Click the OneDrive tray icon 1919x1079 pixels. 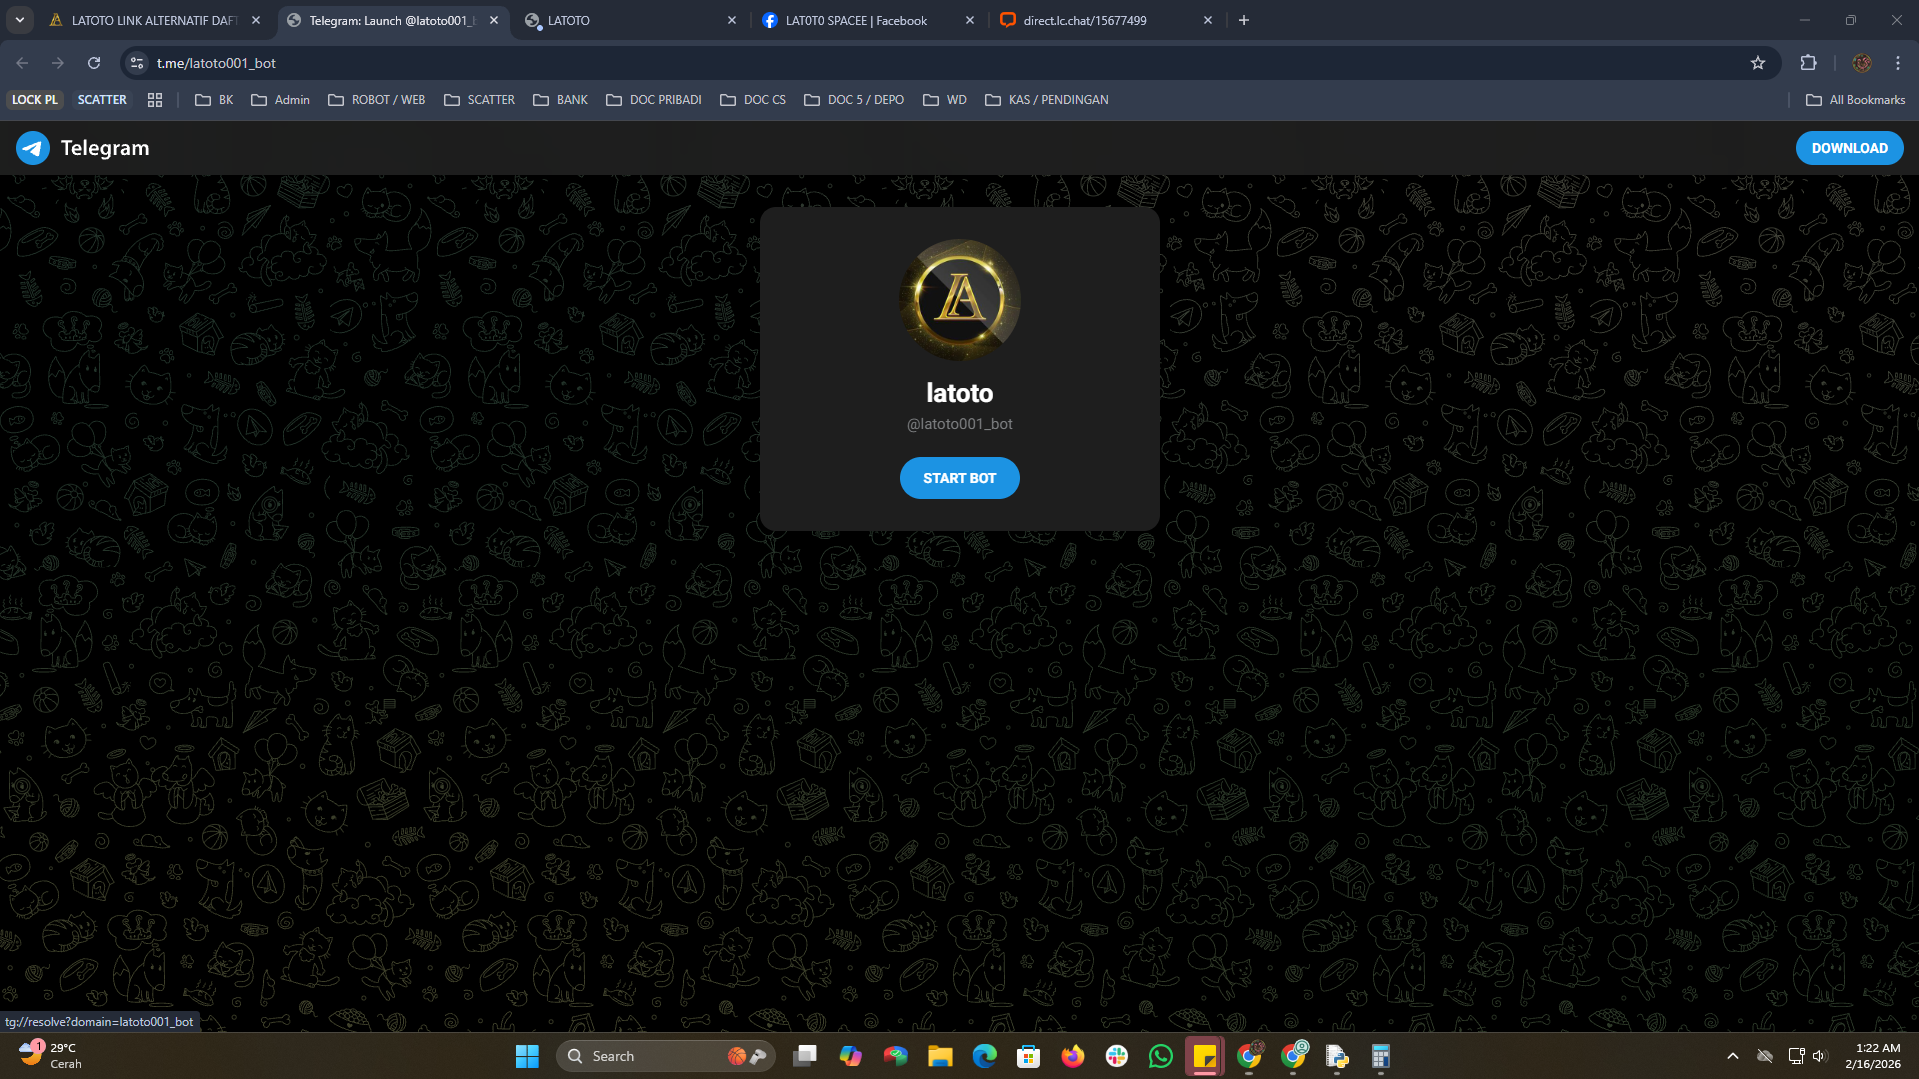coord(1765,1056)
